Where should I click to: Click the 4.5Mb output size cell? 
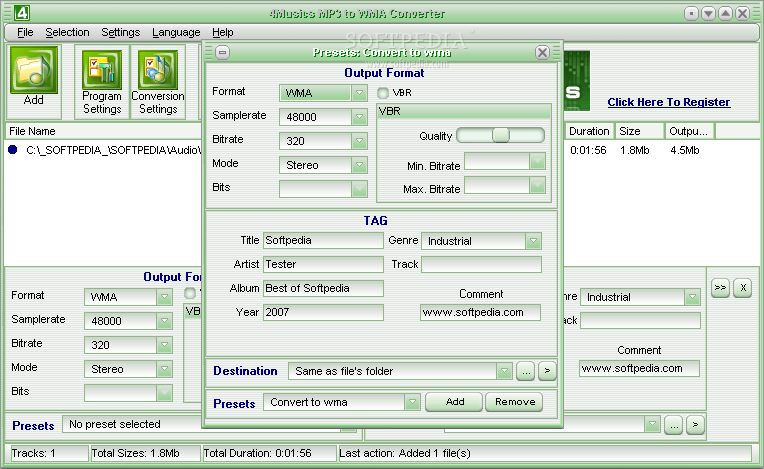coord(684,150)
